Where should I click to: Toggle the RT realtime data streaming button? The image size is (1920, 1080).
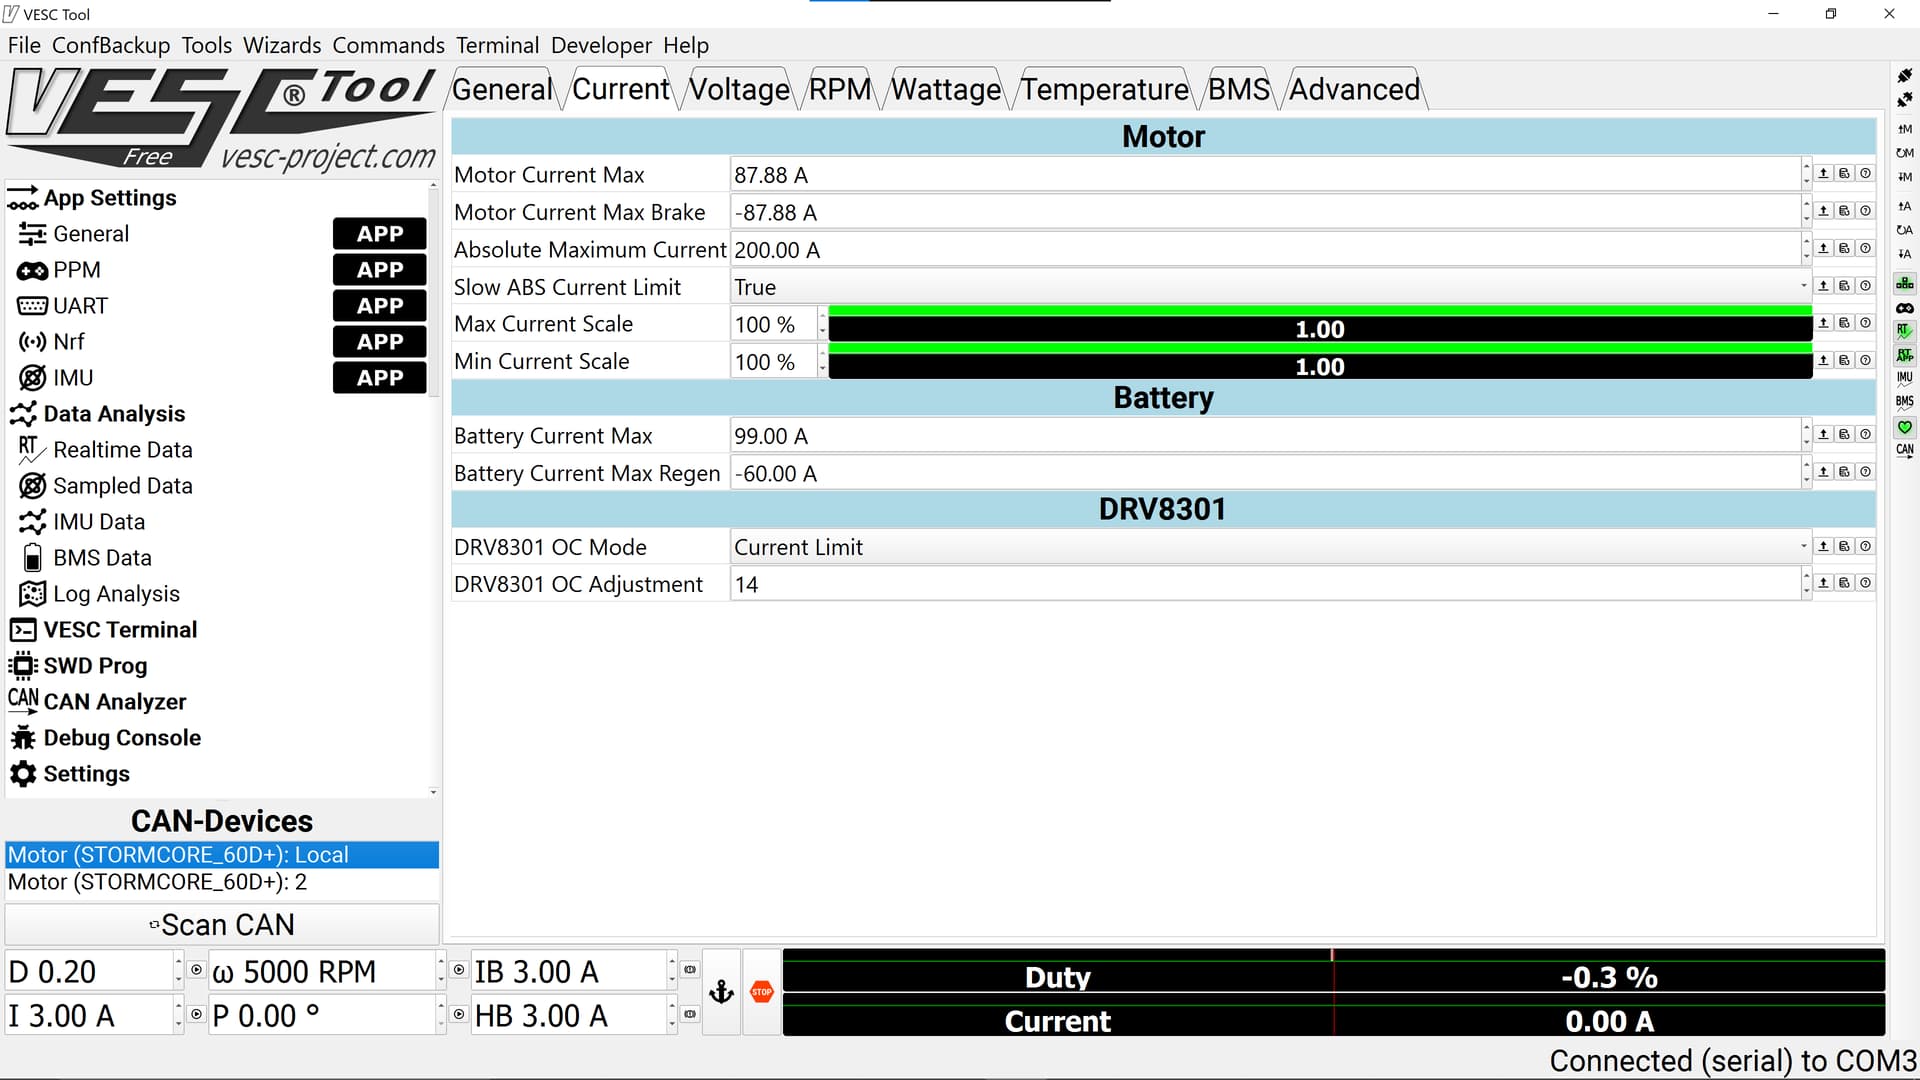1904,331
